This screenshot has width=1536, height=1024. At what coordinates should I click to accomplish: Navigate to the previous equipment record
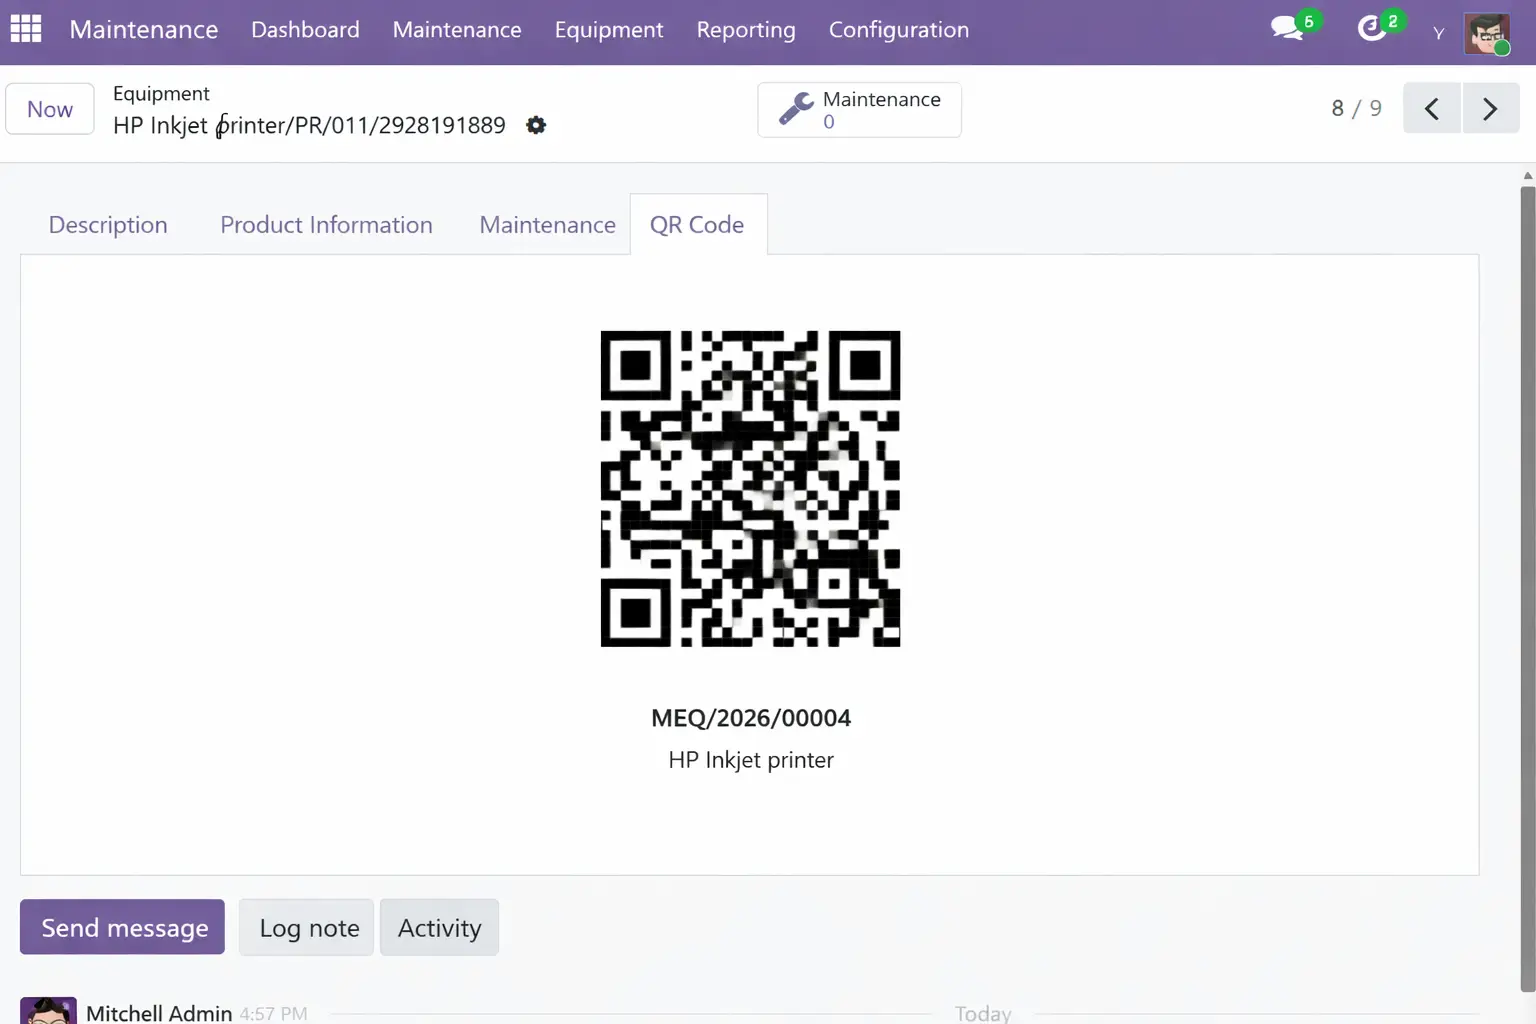point(1431,108)
